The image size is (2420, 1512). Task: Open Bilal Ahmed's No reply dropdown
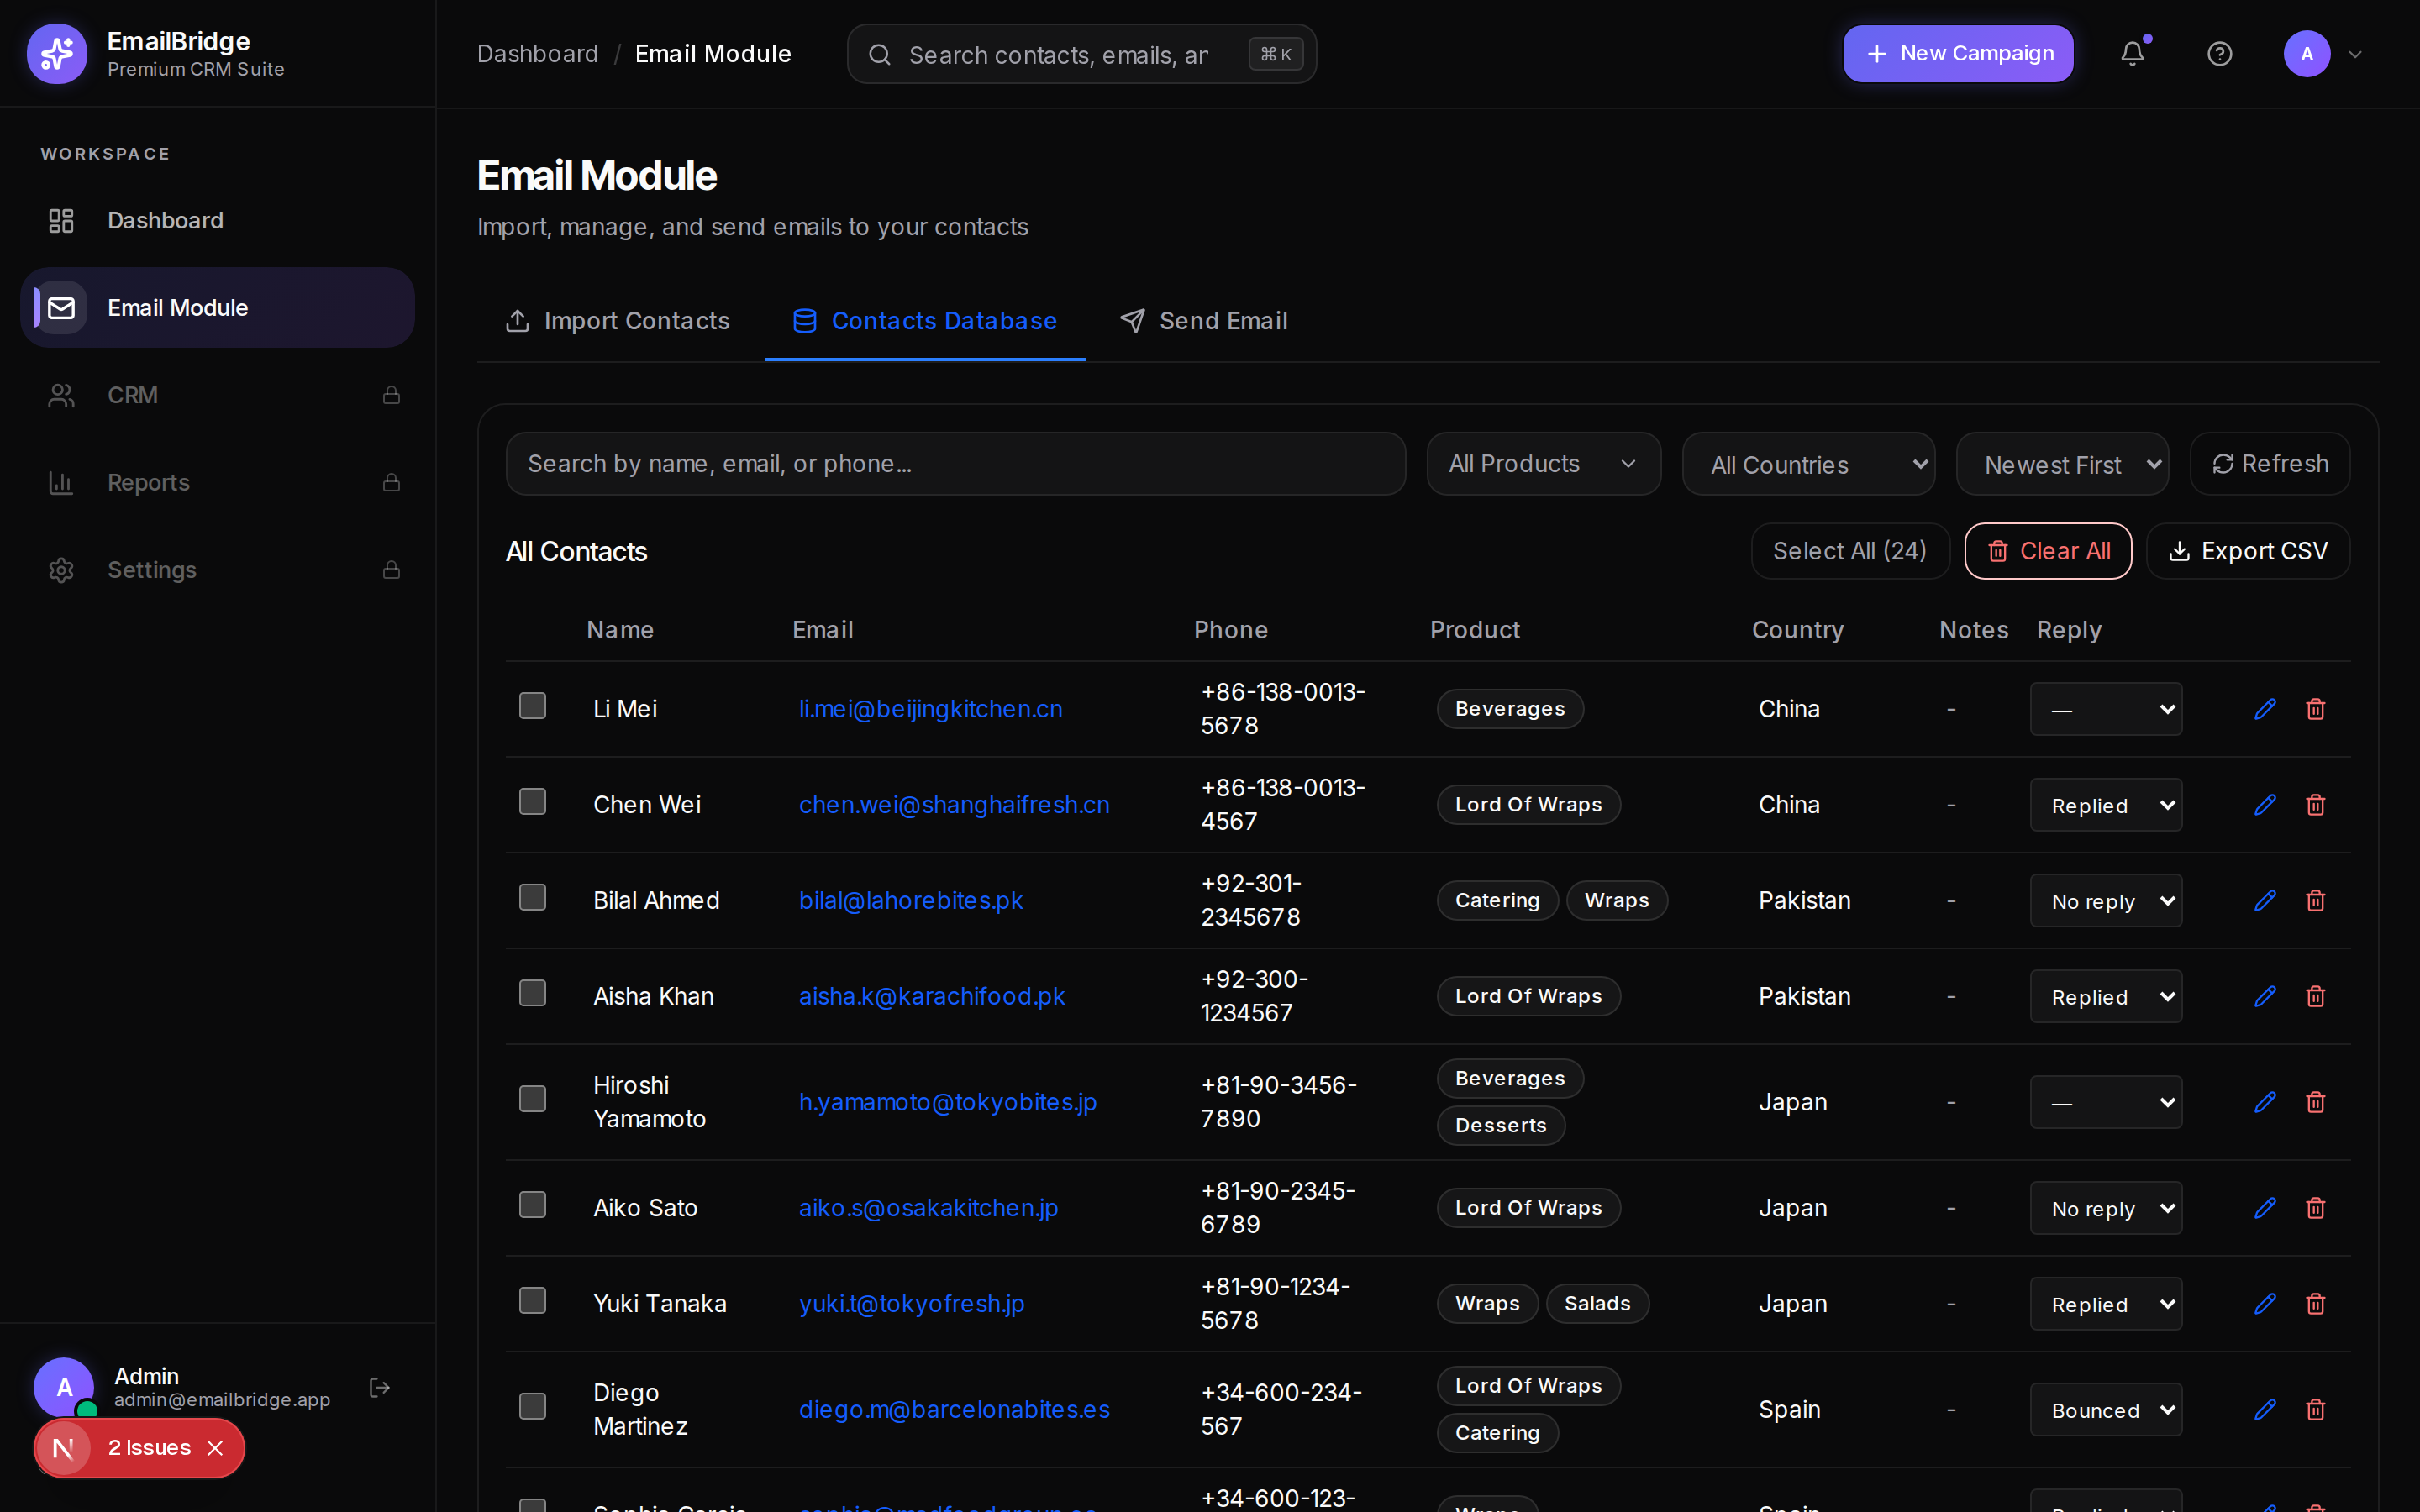pos(2106,901)
